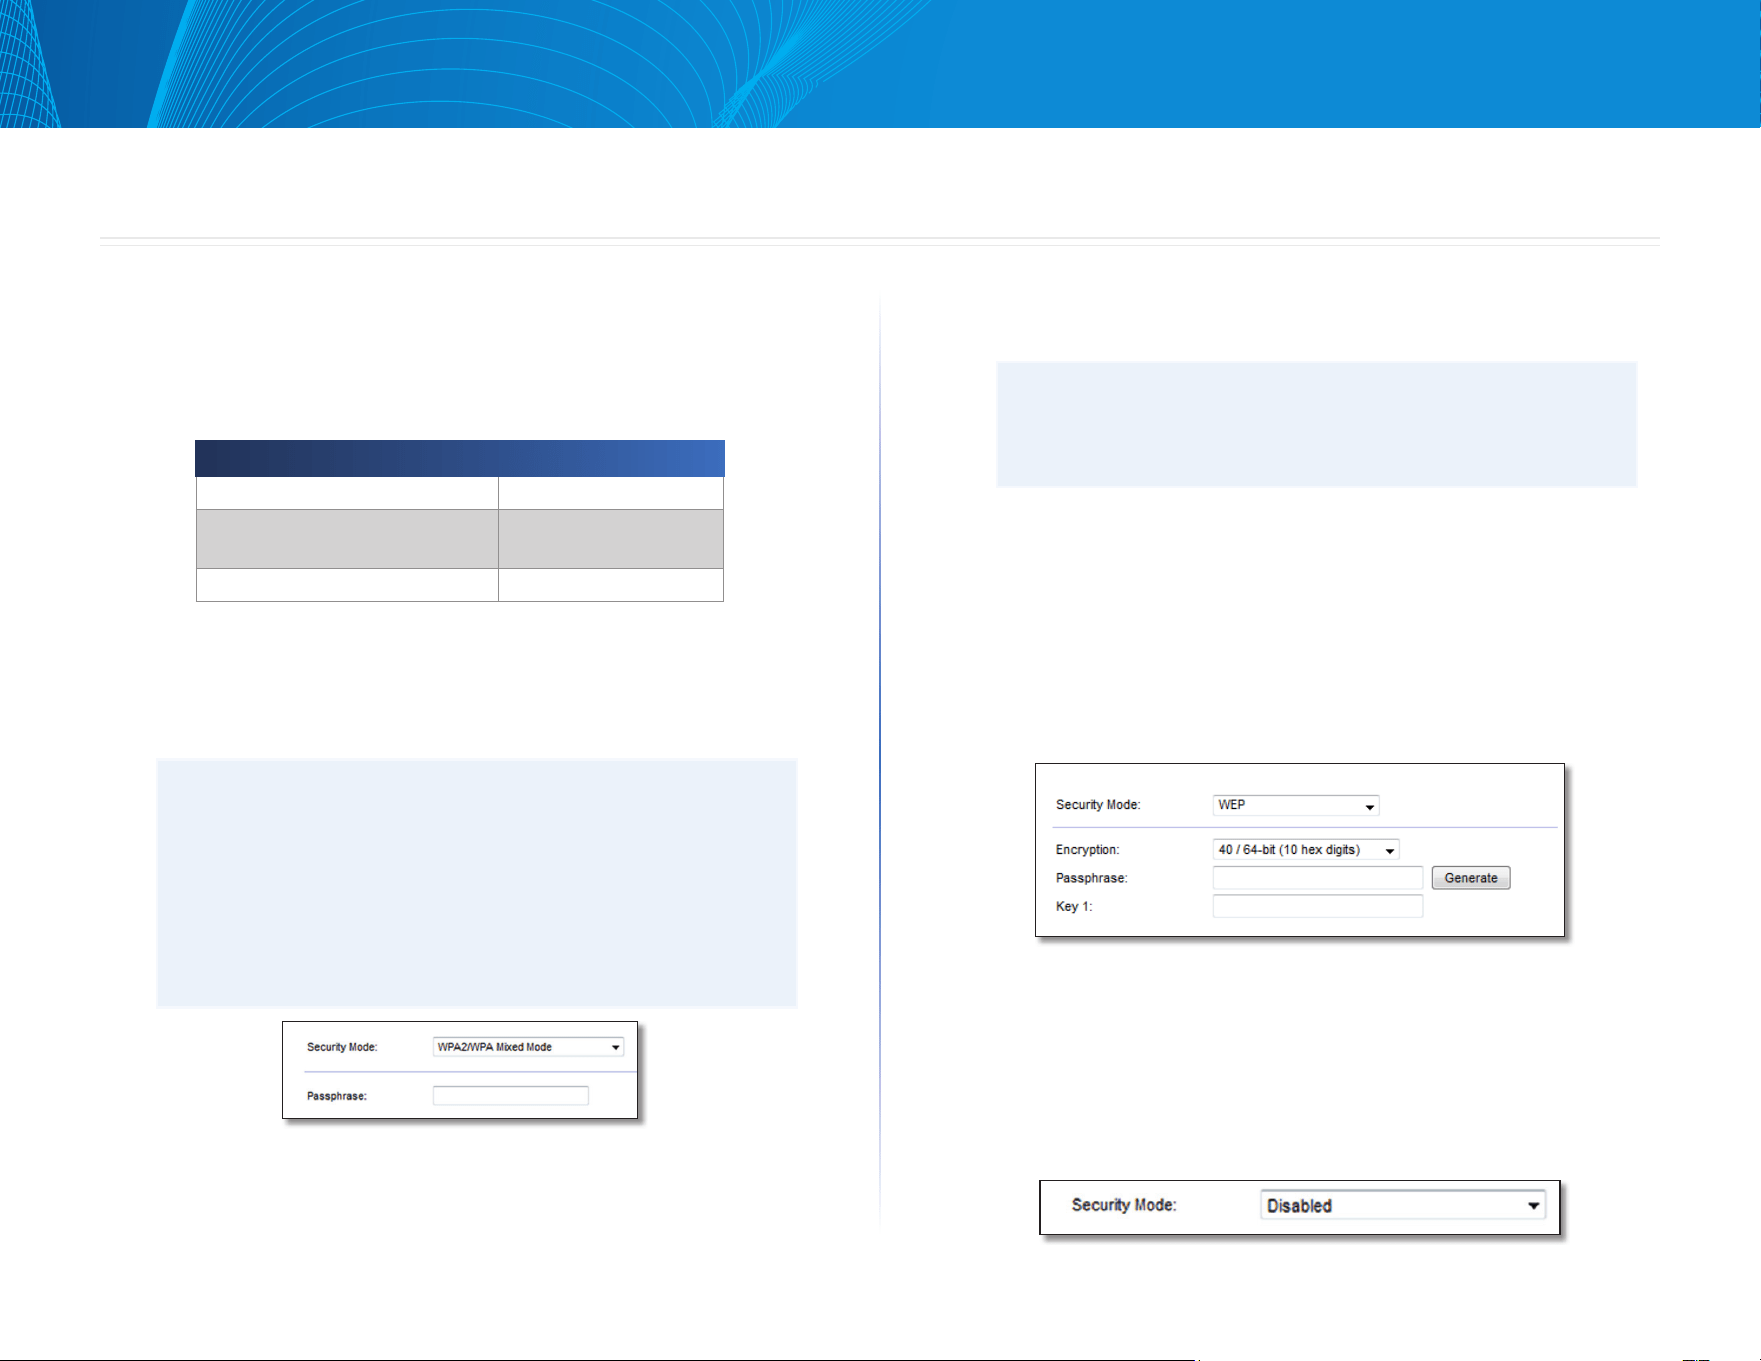Click the arrow icon on Disabled dropdown
1761x1361 pixels.
pos(1533,1206)
